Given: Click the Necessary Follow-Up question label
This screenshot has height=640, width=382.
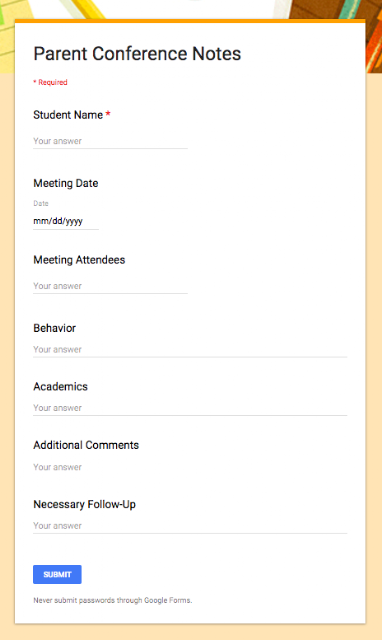Looking at the screenshot, I should (84, 504).
